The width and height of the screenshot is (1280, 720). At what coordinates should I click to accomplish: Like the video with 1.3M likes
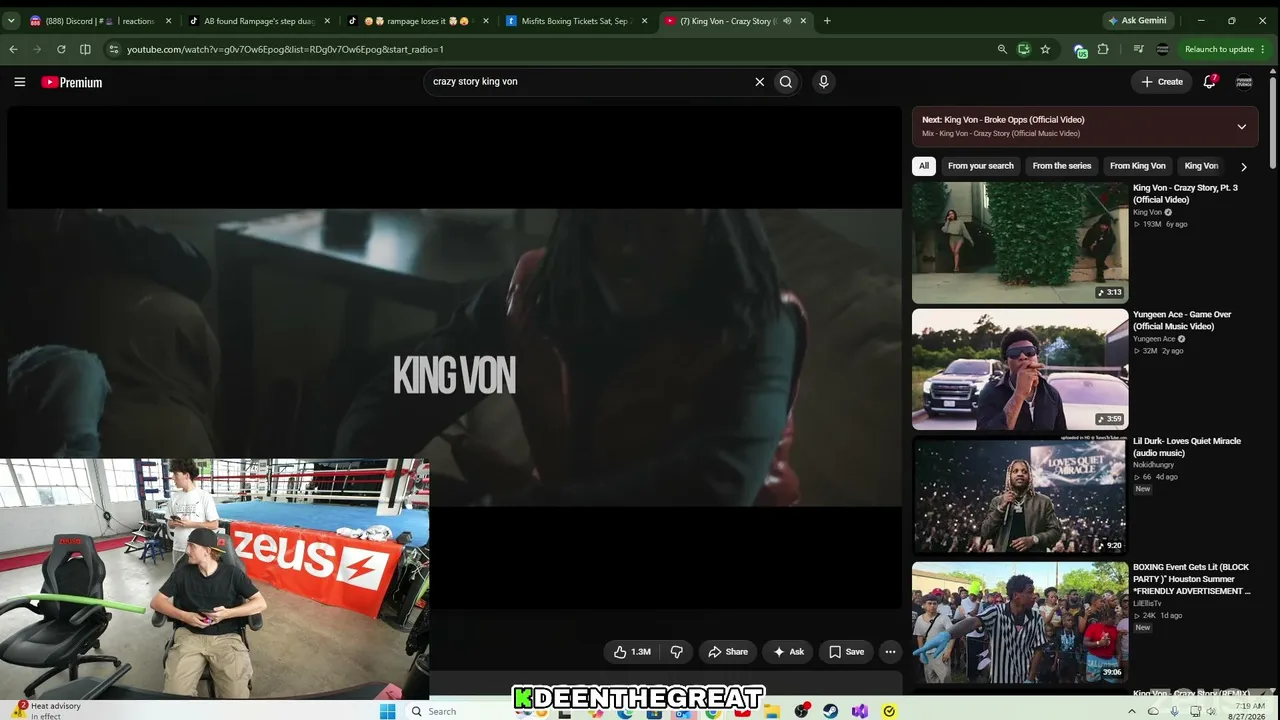633,652
